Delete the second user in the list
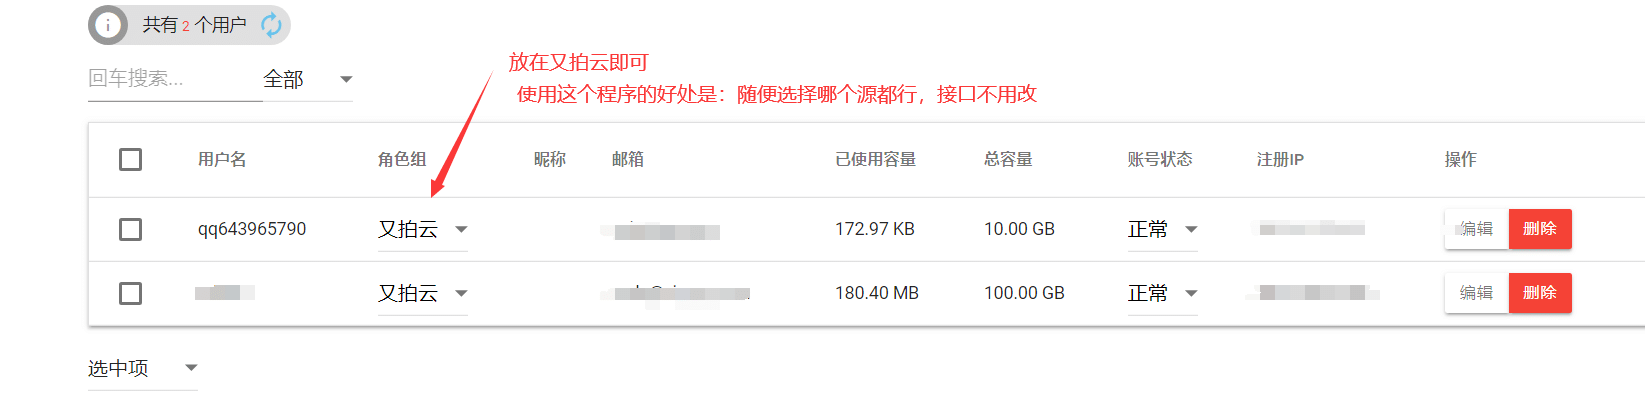Viewport: 1645px width, 404px height. point(1539,293)
